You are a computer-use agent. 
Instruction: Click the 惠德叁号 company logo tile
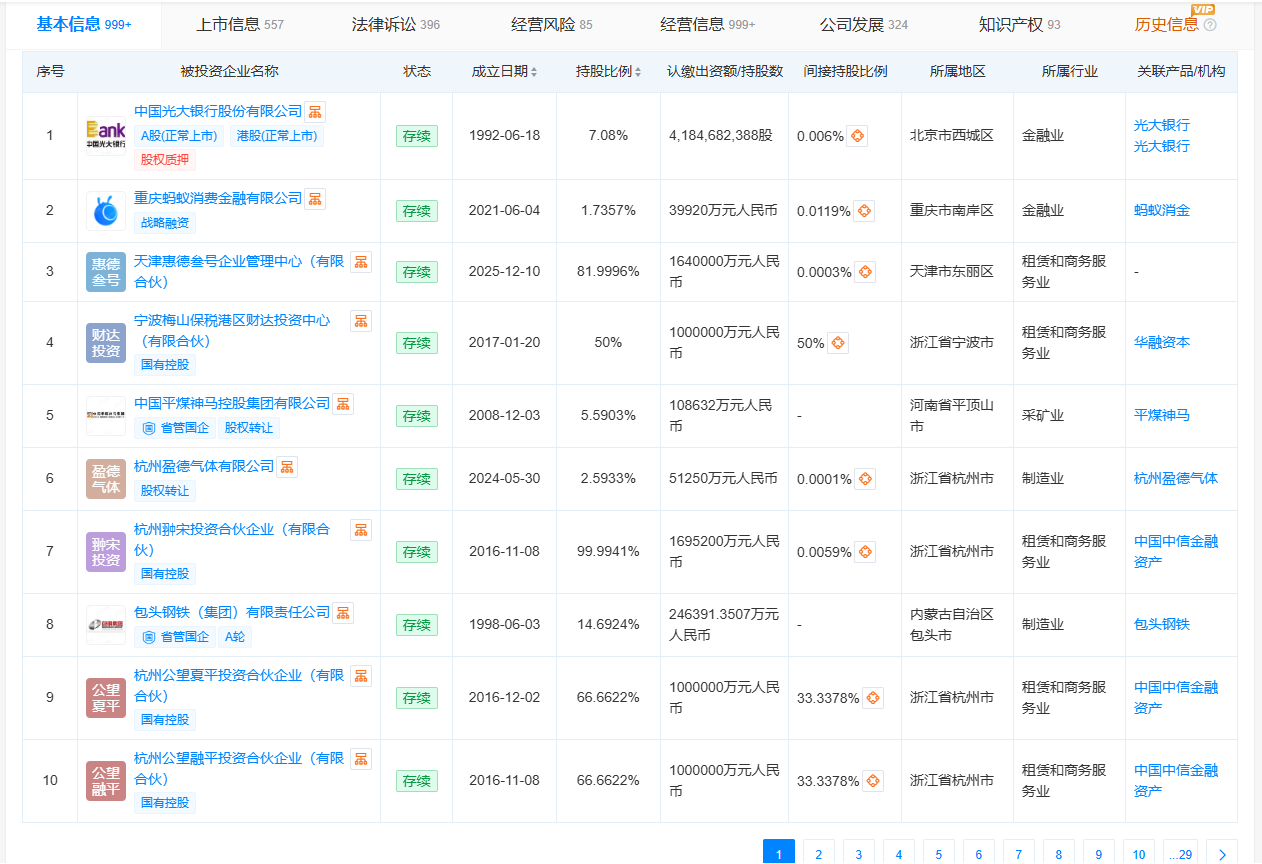point(106,272)
